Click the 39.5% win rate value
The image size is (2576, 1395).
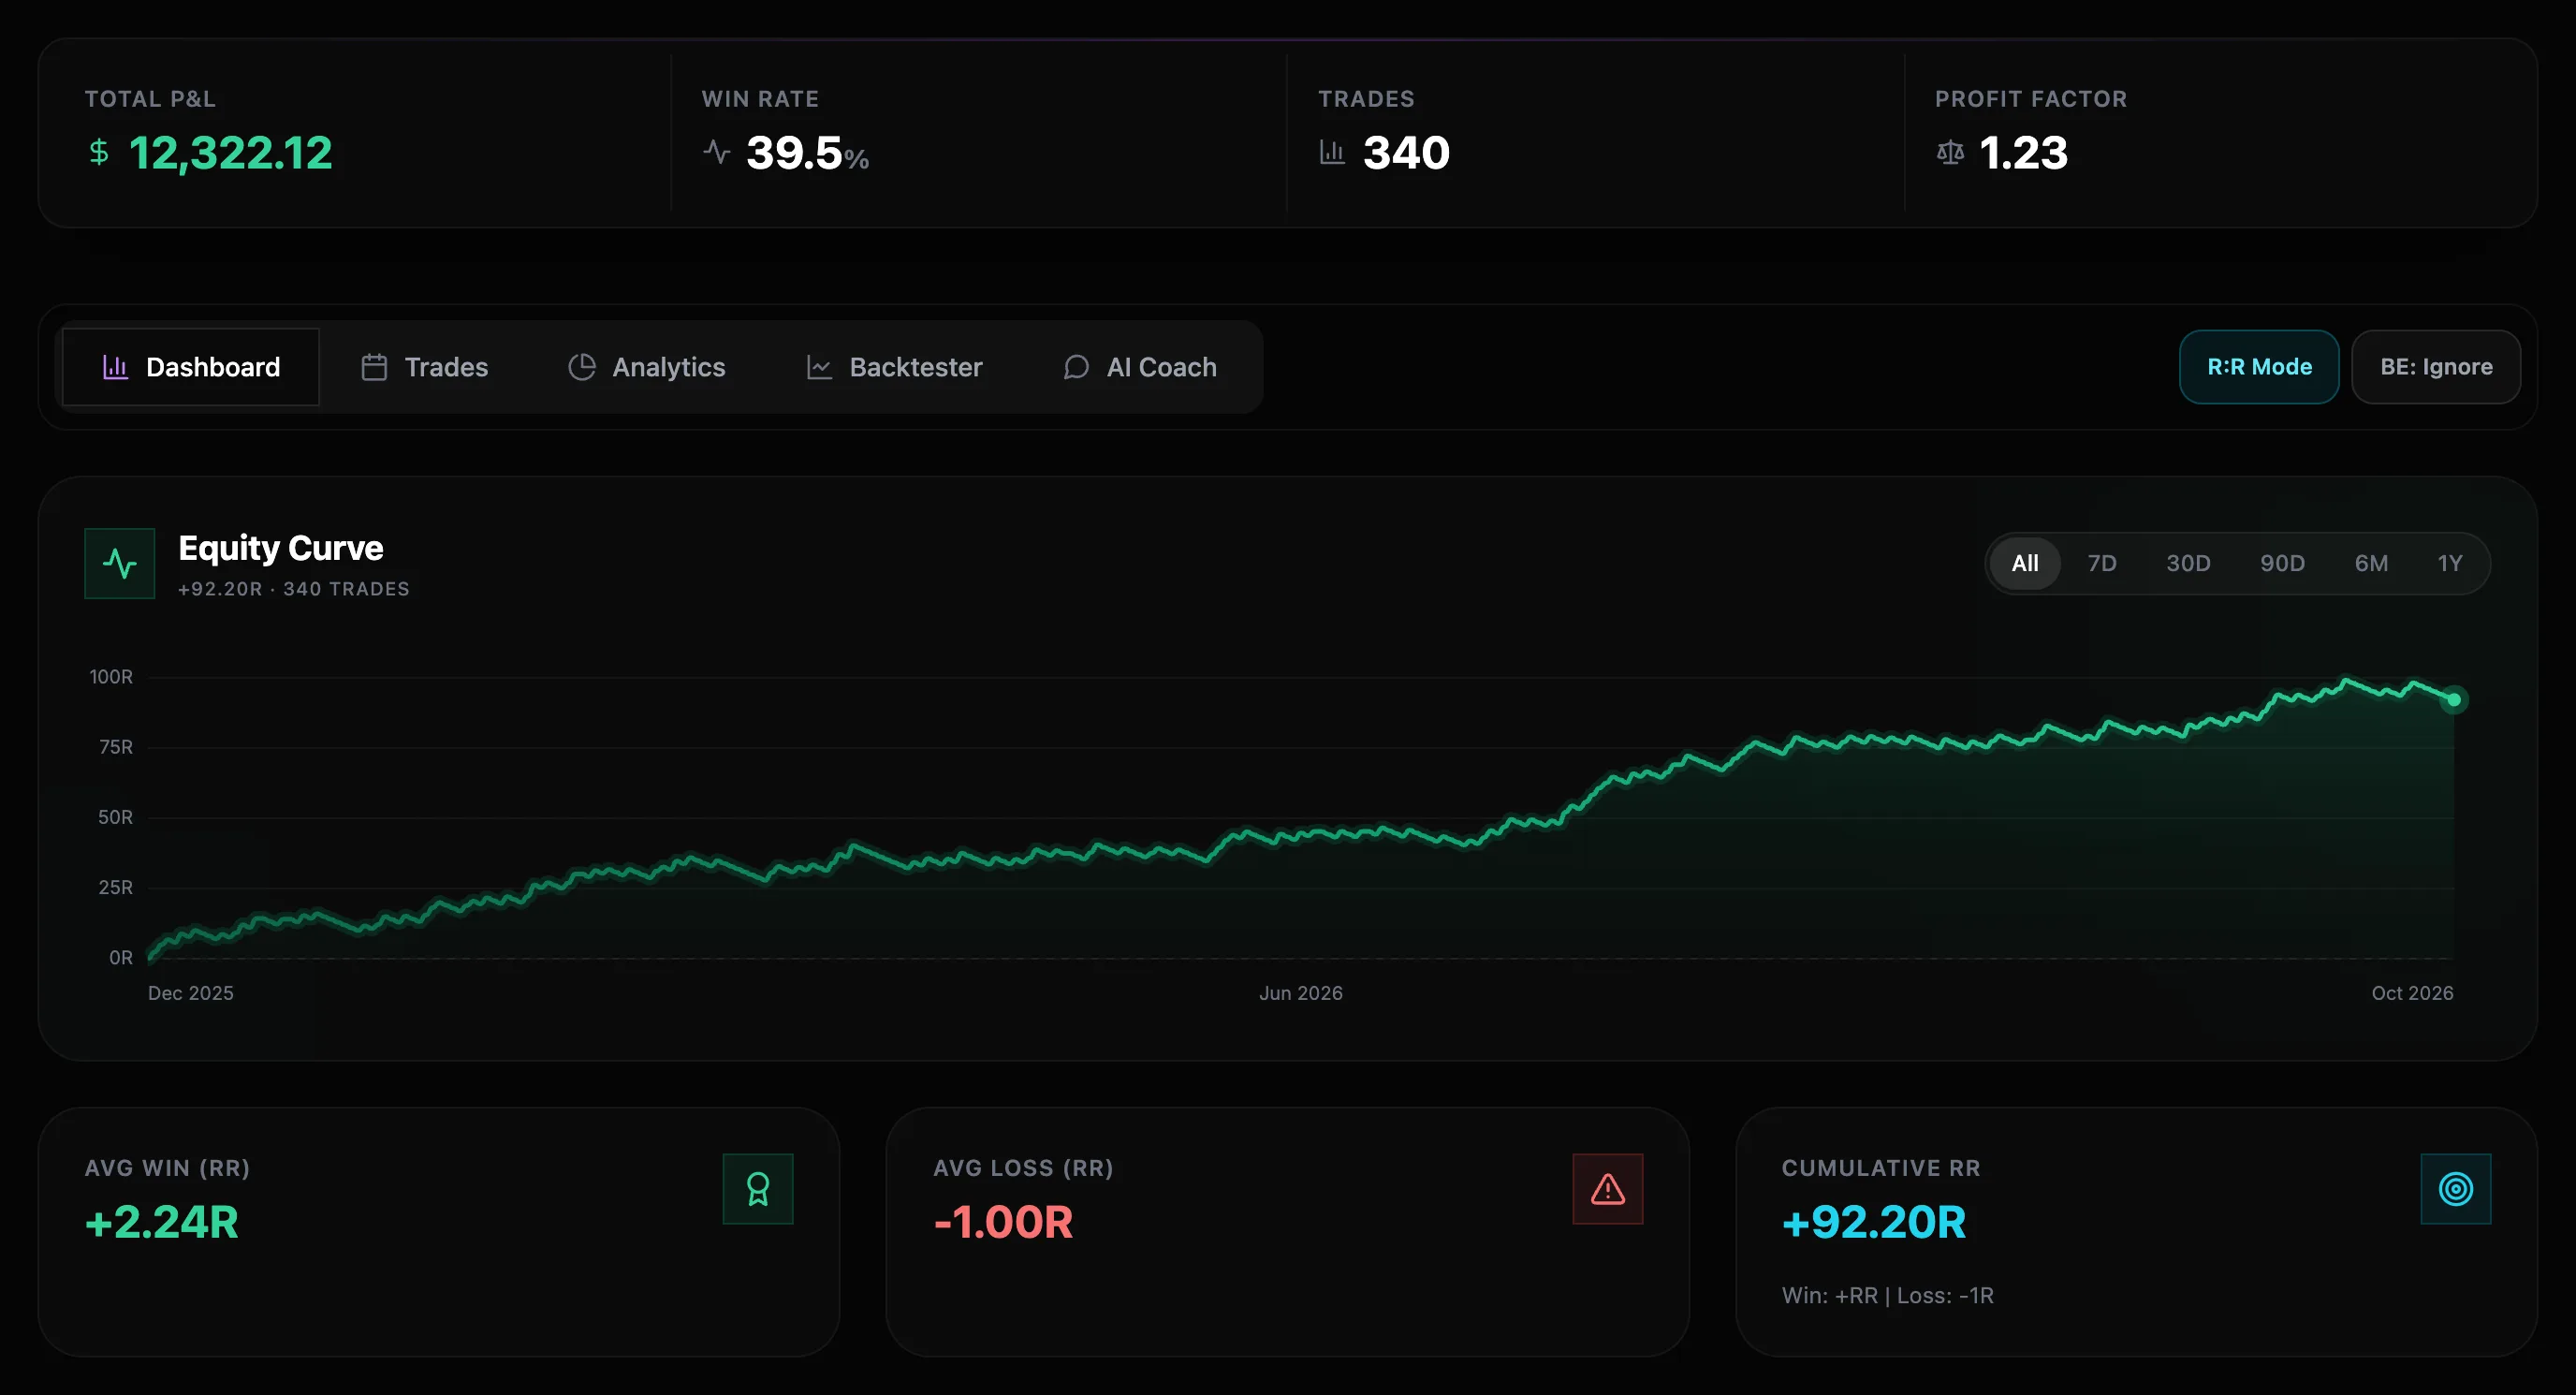click(807, 153)
